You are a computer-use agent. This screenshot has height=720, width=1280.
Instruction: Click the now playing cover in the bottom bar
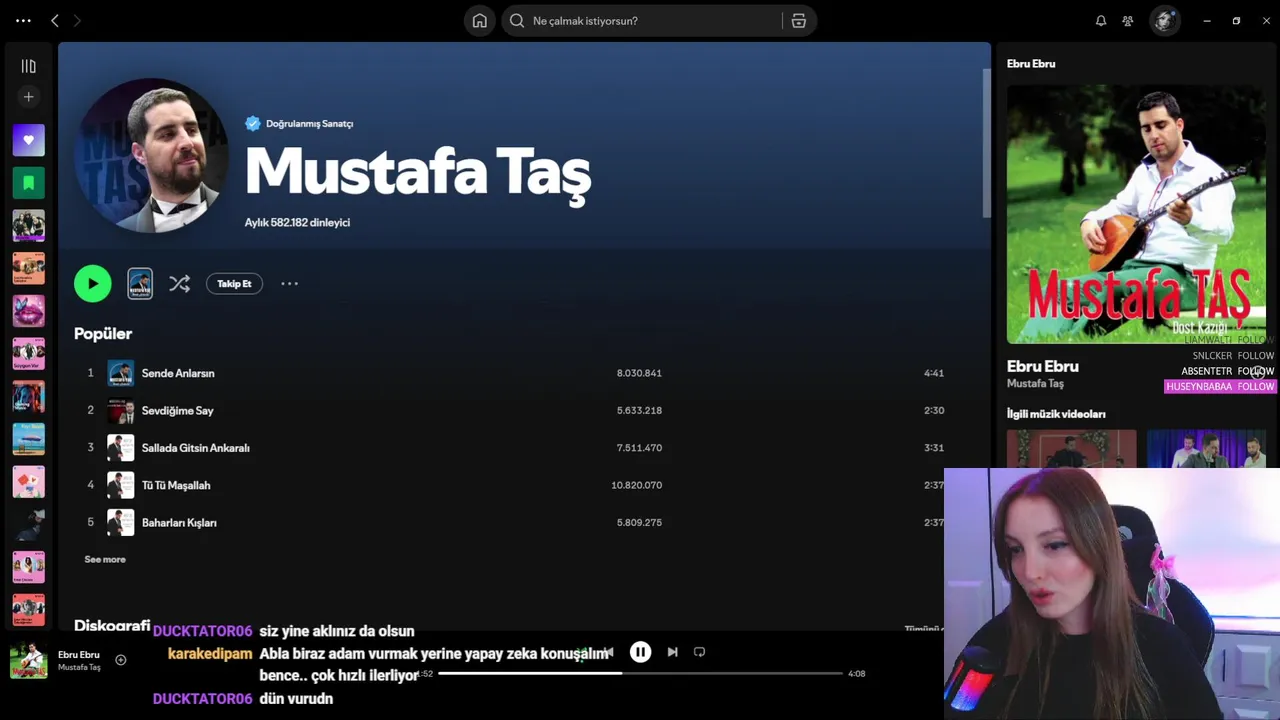pyautogui.click(x=28, y=661)
